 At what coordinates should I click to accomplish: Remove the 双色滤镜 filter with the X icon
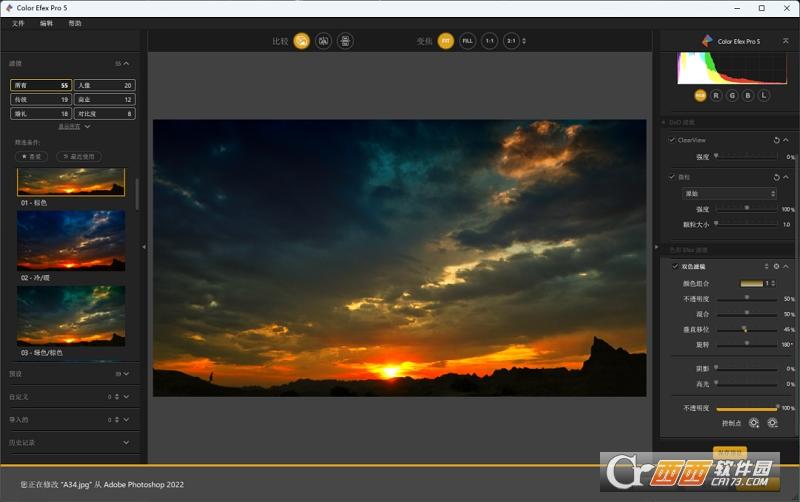coord(776,266)
